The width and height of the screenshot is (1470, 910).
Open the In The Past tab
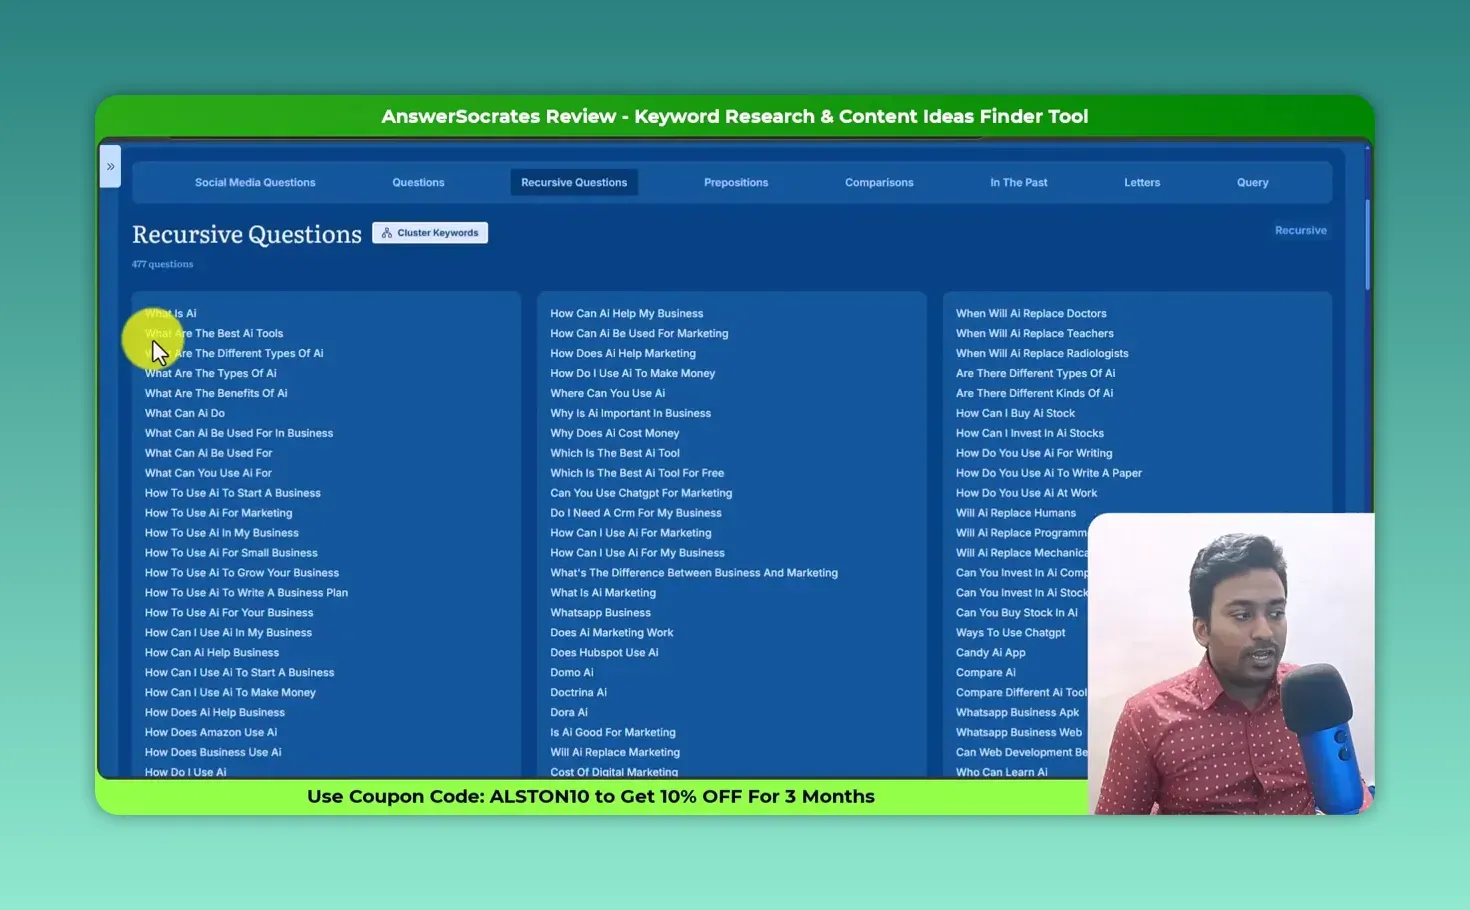[1019, 183]
